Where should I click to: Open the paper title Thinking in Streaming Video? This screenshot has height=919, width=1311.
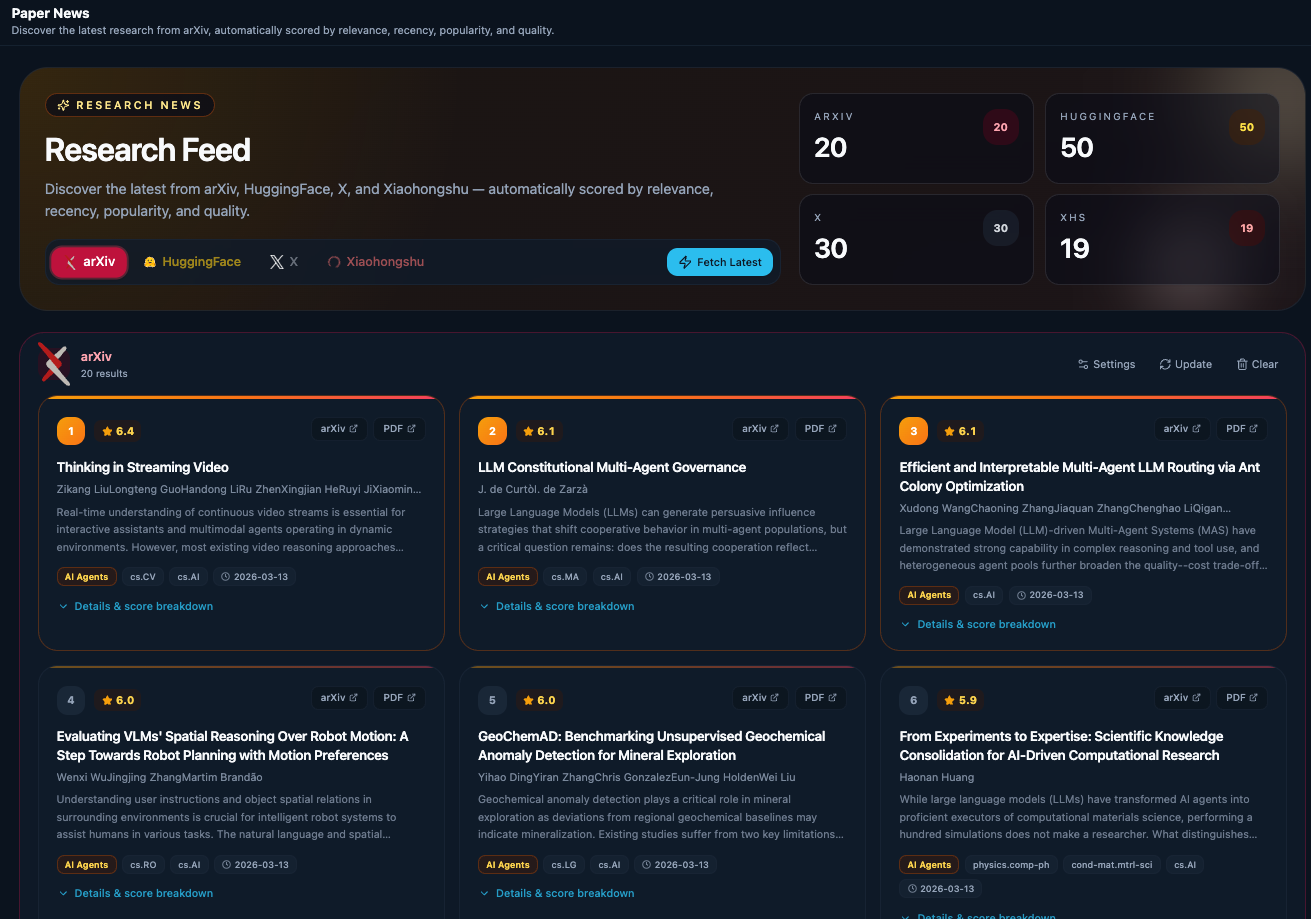(x=143, y=467)
